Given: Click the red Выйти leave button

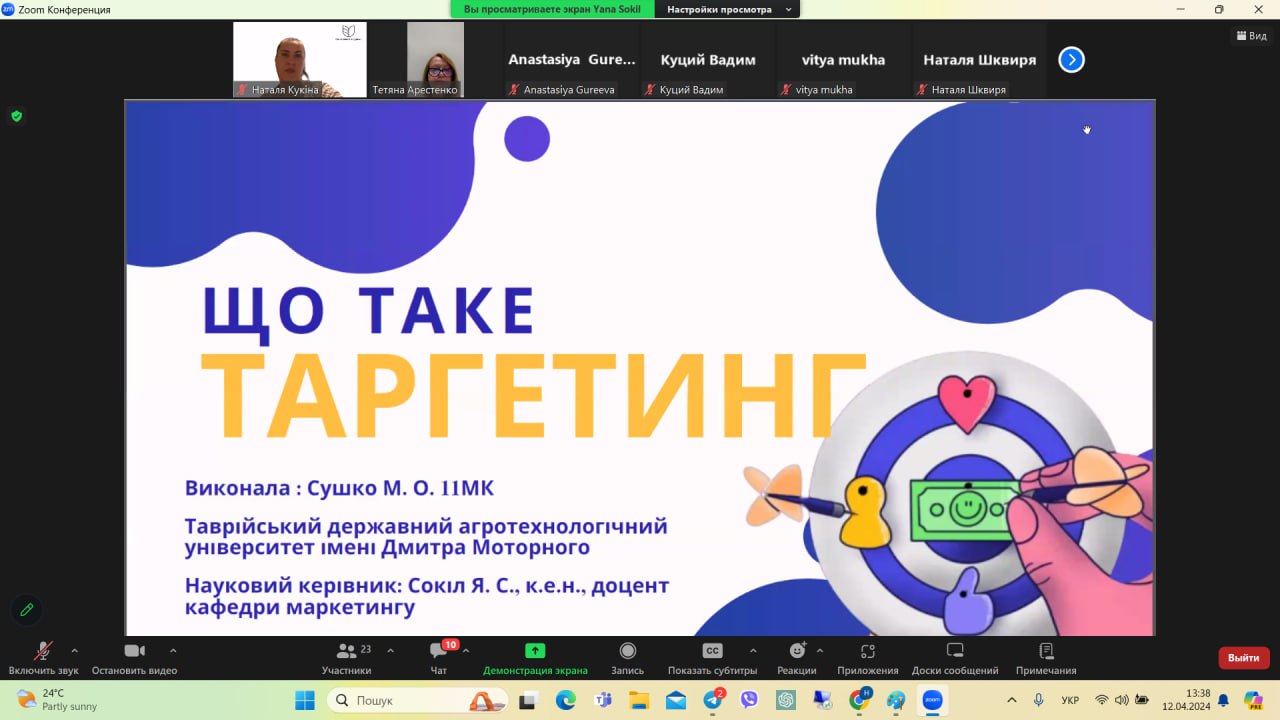Looking at the screenshot, I should pyautogui.click(x=1243, y=658).
